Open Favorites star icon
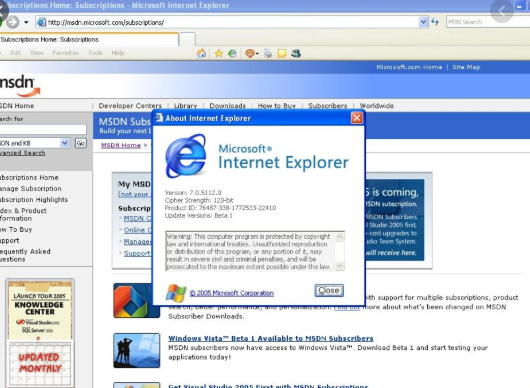Image resolution: width=530 pixels, height=388 pixels. [219, 53]
